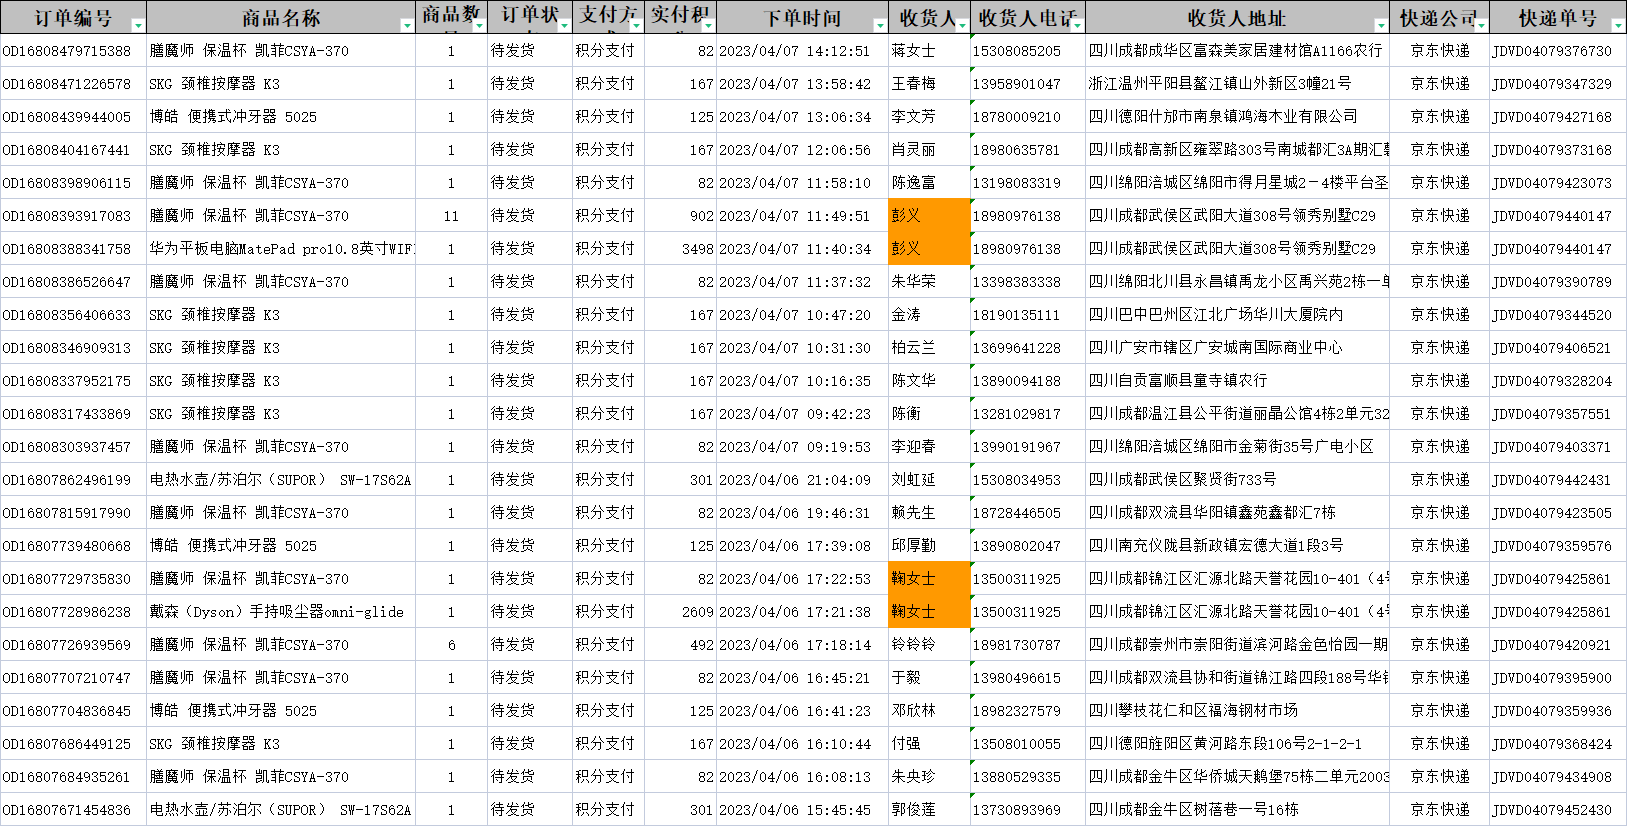The width and height of the screenshot is (1627, 826).
Task: Click address cell 四川成都武侯区聚贤街733号
Action: tap(1238, 479)
